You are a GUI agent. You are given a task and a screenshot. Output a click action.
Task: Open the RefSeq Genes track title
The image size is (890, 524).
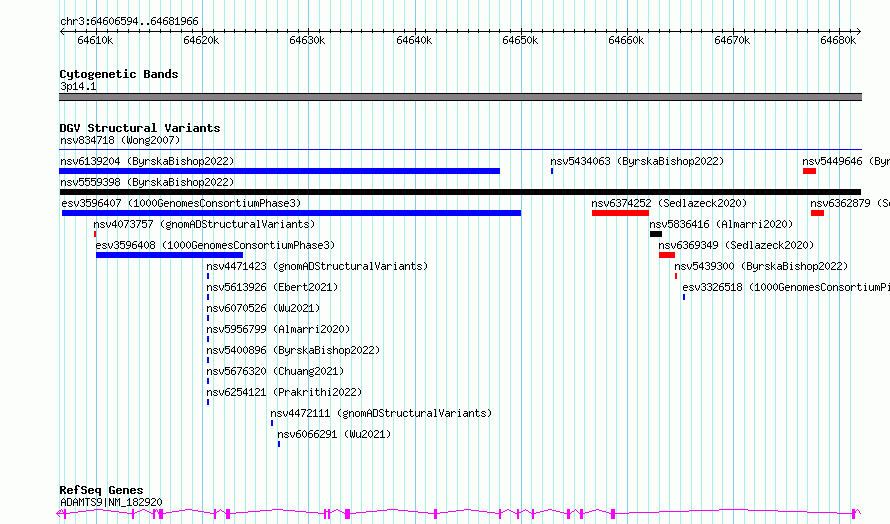pyautogui.click(x=101, y=490)
